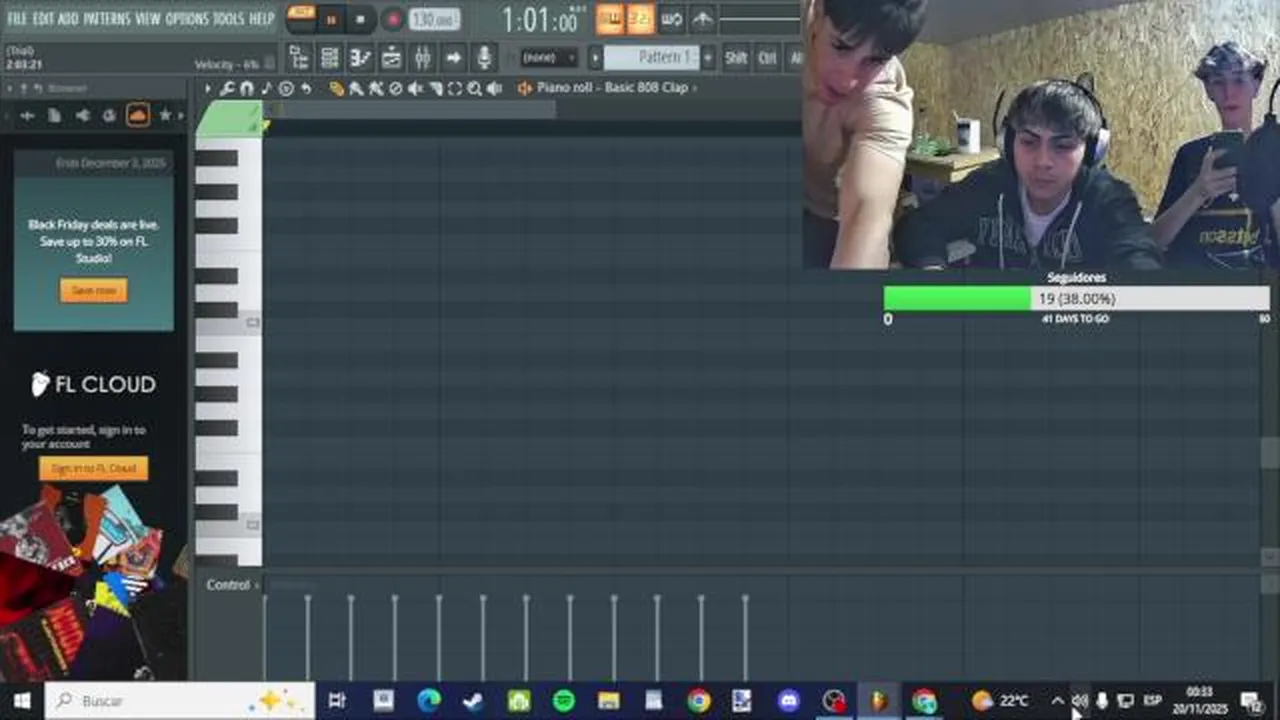
Task: Toggle the metronome button
Action: (610, 18)
